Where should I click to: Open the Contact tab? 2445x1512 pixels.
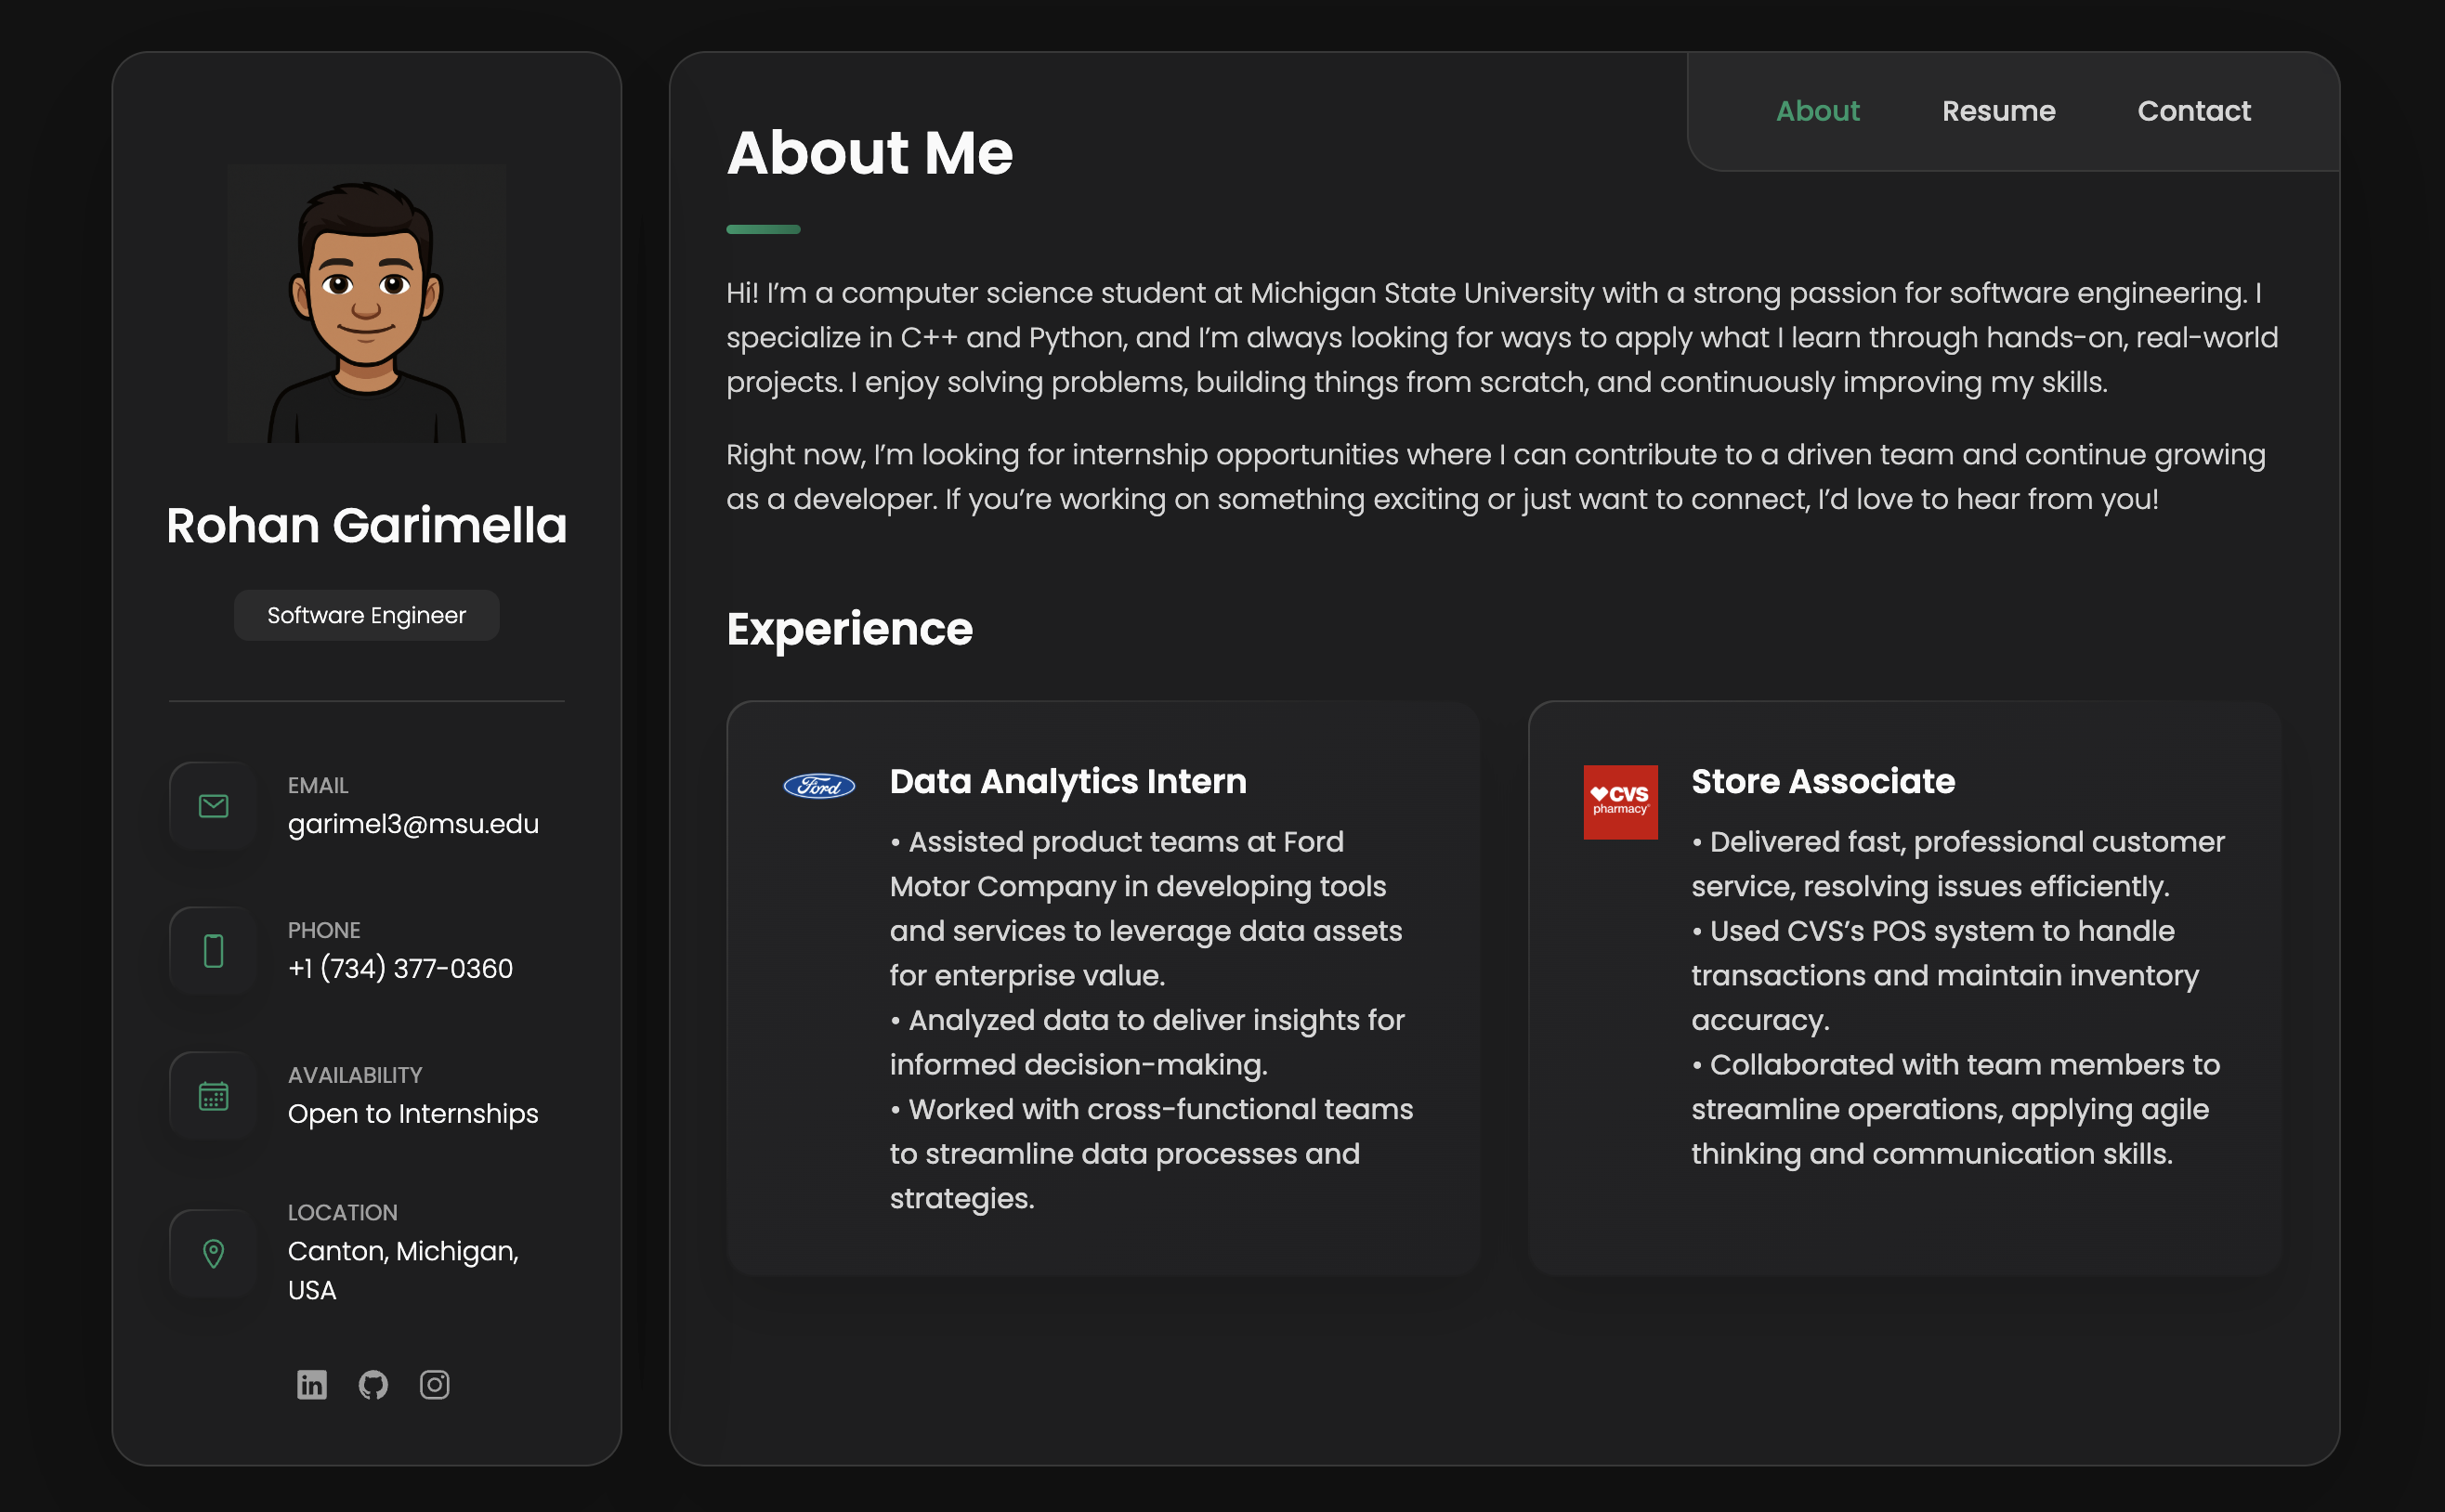pos(2193,111)
